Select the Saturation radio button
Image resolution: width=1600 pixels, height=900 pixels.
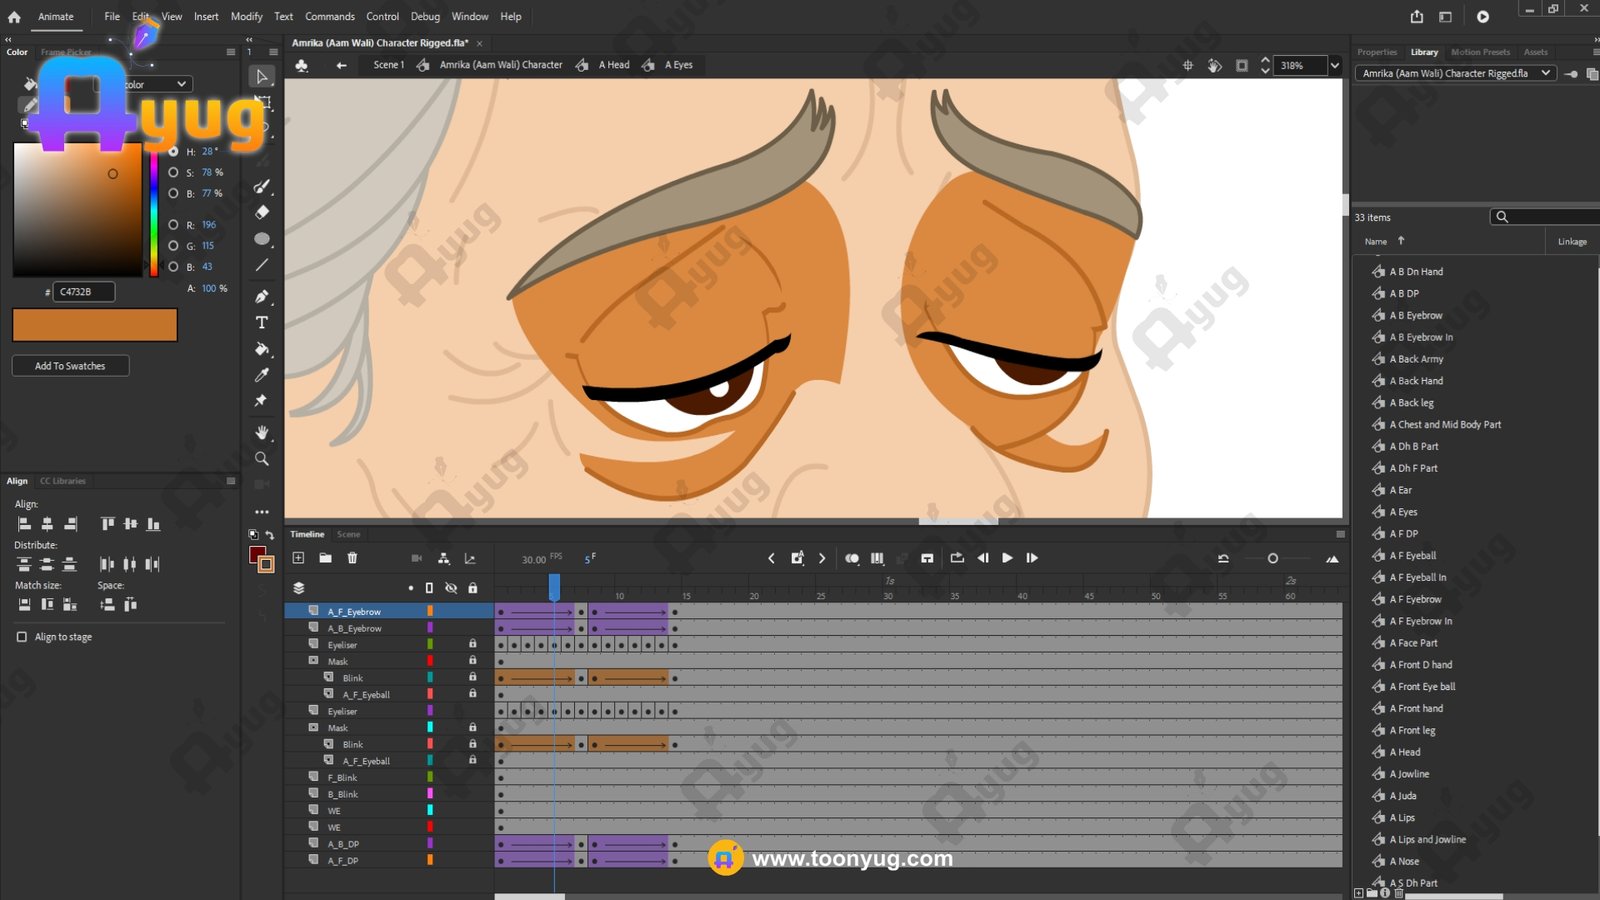[x=174, y=172]
